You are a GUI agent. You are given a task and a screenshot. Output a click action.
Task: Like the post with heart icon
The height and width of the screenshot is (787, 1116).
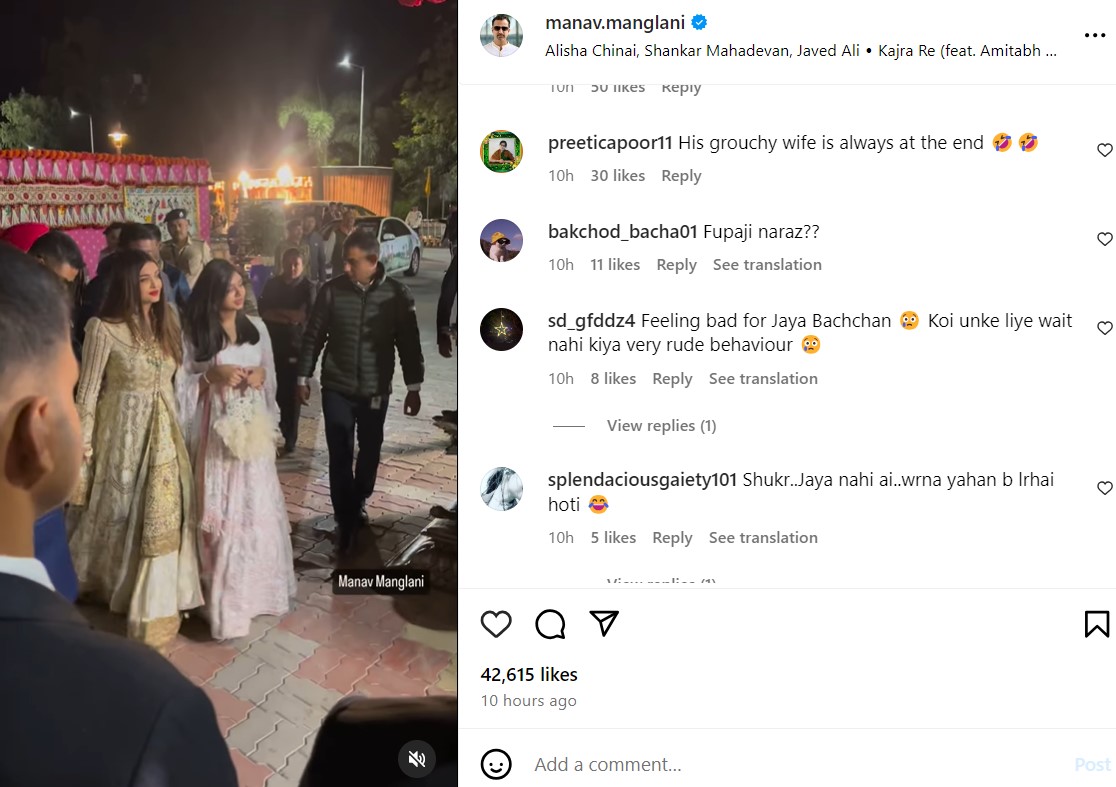(496, 624)
